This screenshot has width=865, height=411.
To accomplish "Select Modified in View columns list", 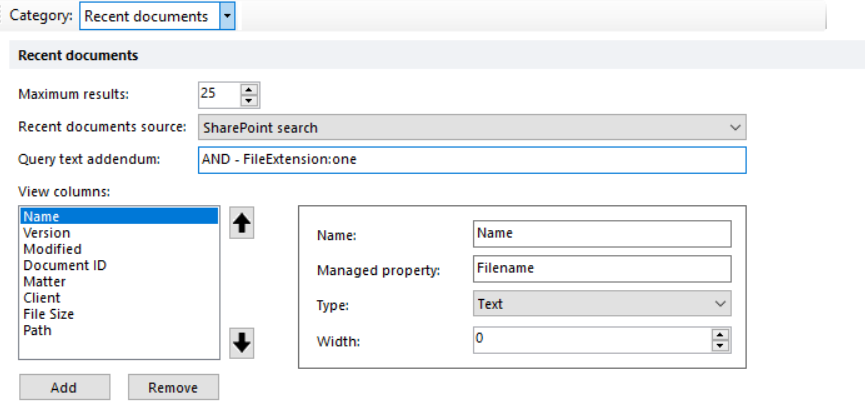I will [119, 249].
